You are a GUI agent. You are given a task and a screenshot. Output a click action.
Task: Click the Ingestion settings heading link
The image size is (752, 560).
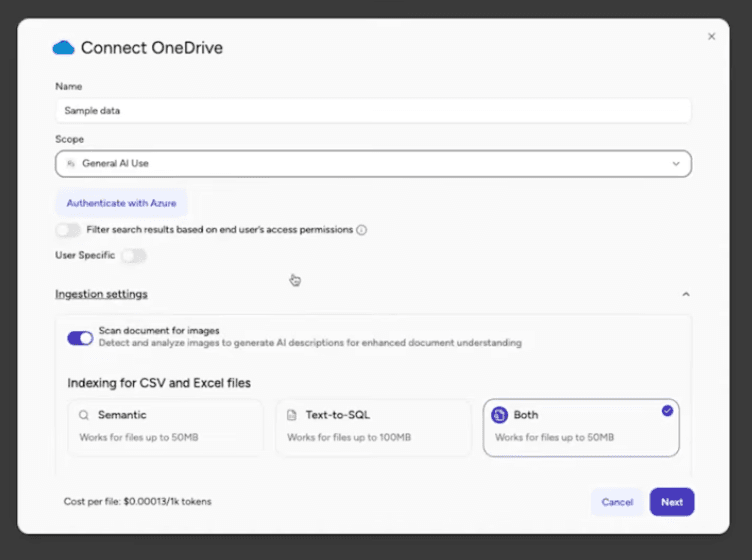point(101,294)
